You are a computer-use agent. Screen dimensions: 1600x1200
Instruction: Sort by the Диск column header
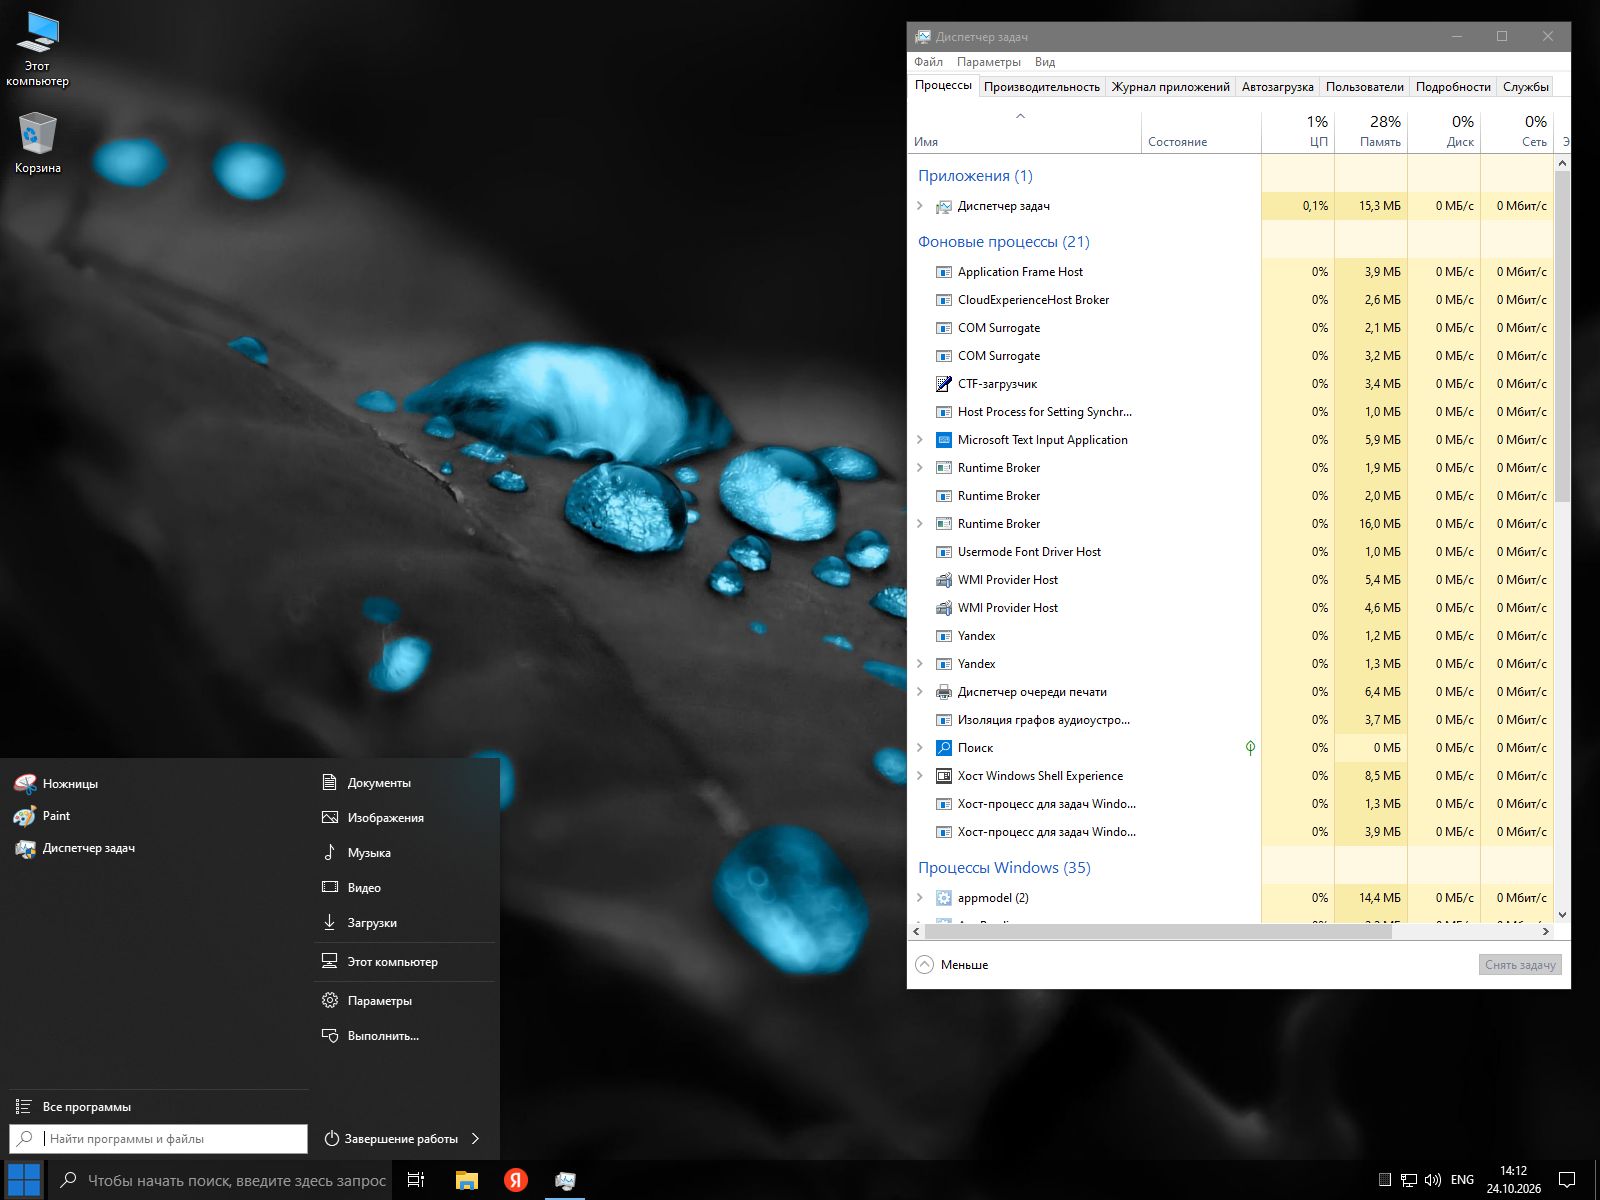click(x=1444, y=131)
